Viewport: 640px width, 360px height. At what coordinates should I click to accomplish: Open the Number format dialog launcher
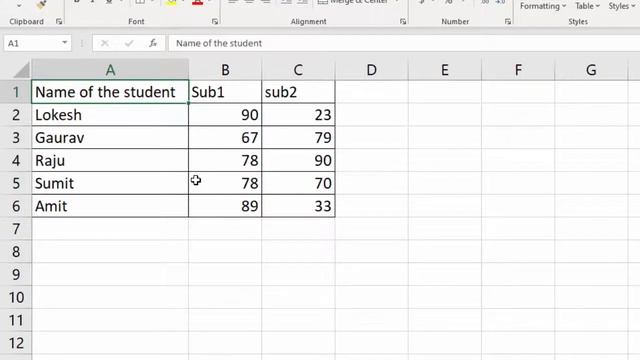tap(508, 22)
